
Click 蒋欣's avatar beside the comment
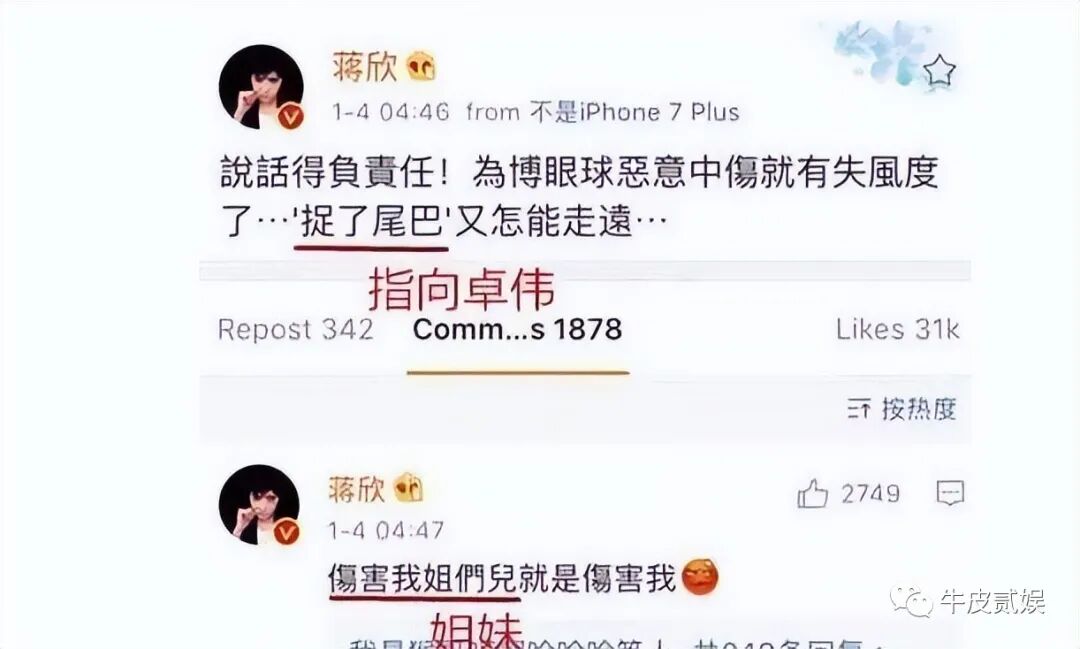coord(259,505)
